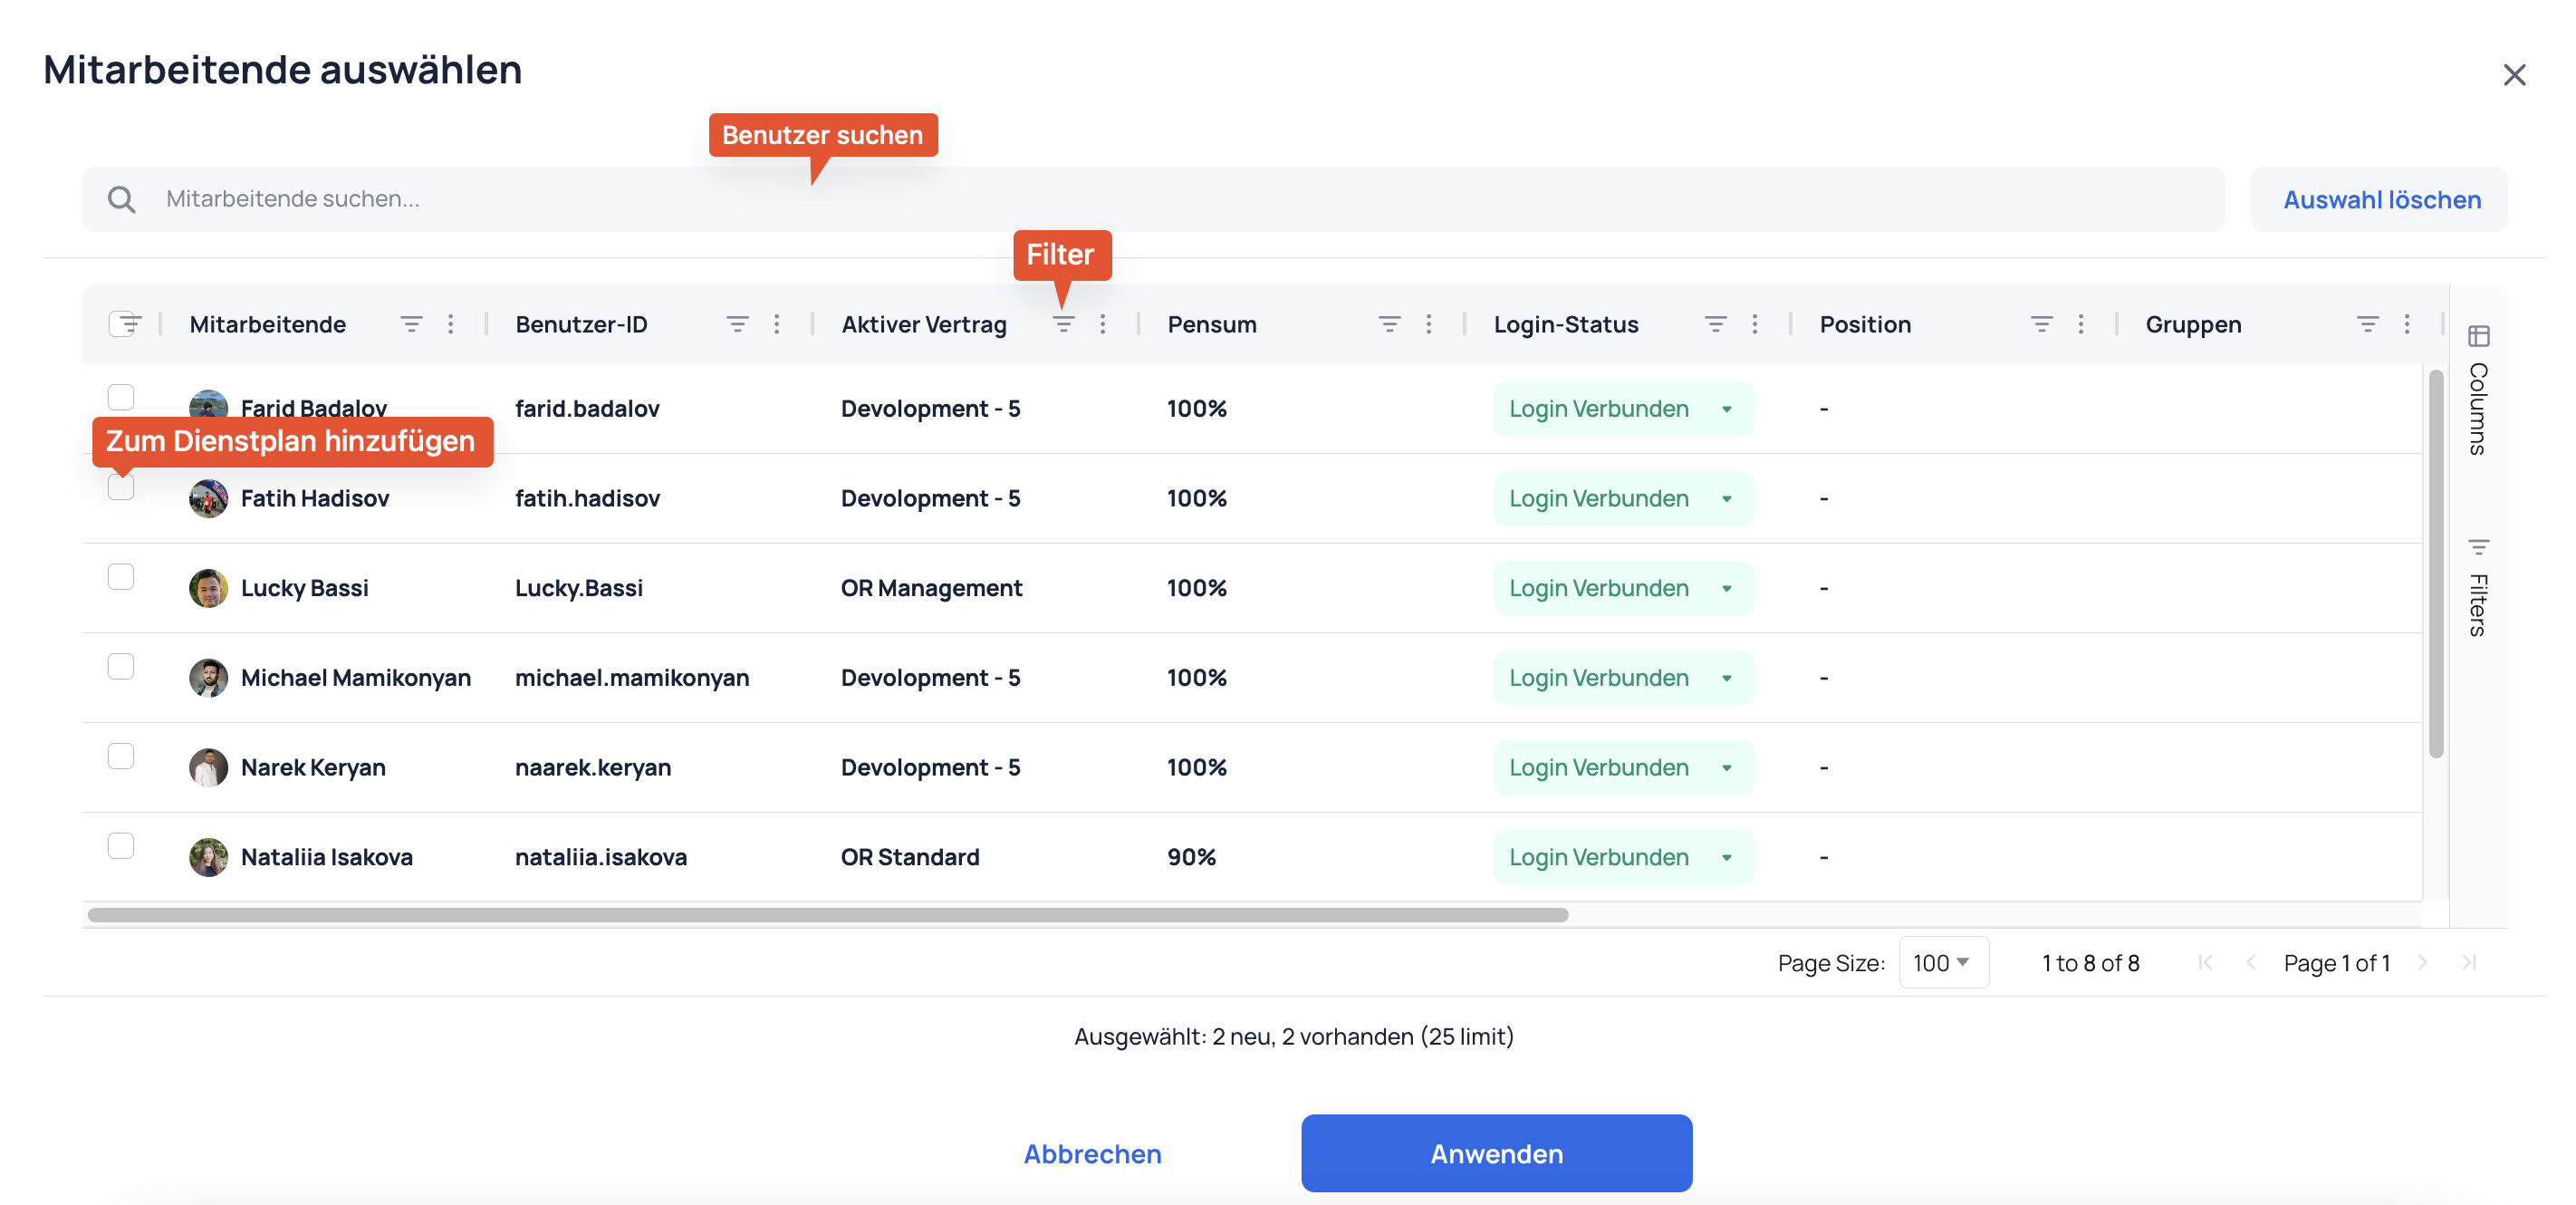Select Fatih Hadisov's checkbox
Screen dimensions: 2576x1205
pos(121,487)
